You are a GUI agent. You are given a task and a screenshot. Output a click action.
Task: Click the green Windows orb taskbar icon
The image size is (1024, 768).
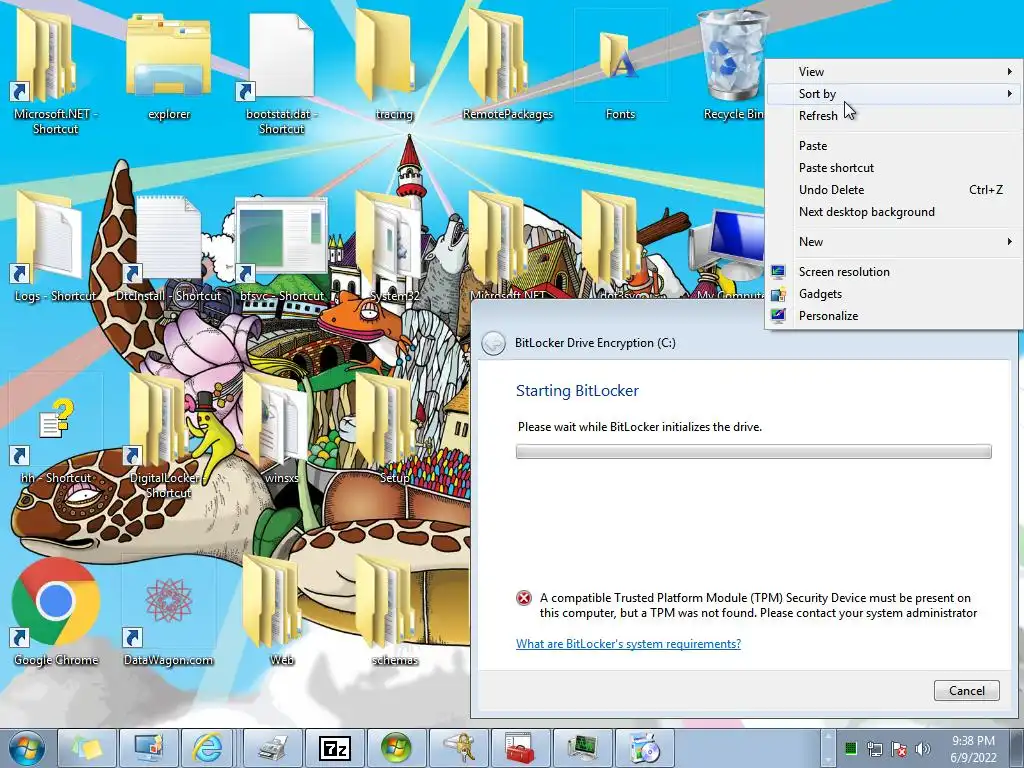pos(396,748)
